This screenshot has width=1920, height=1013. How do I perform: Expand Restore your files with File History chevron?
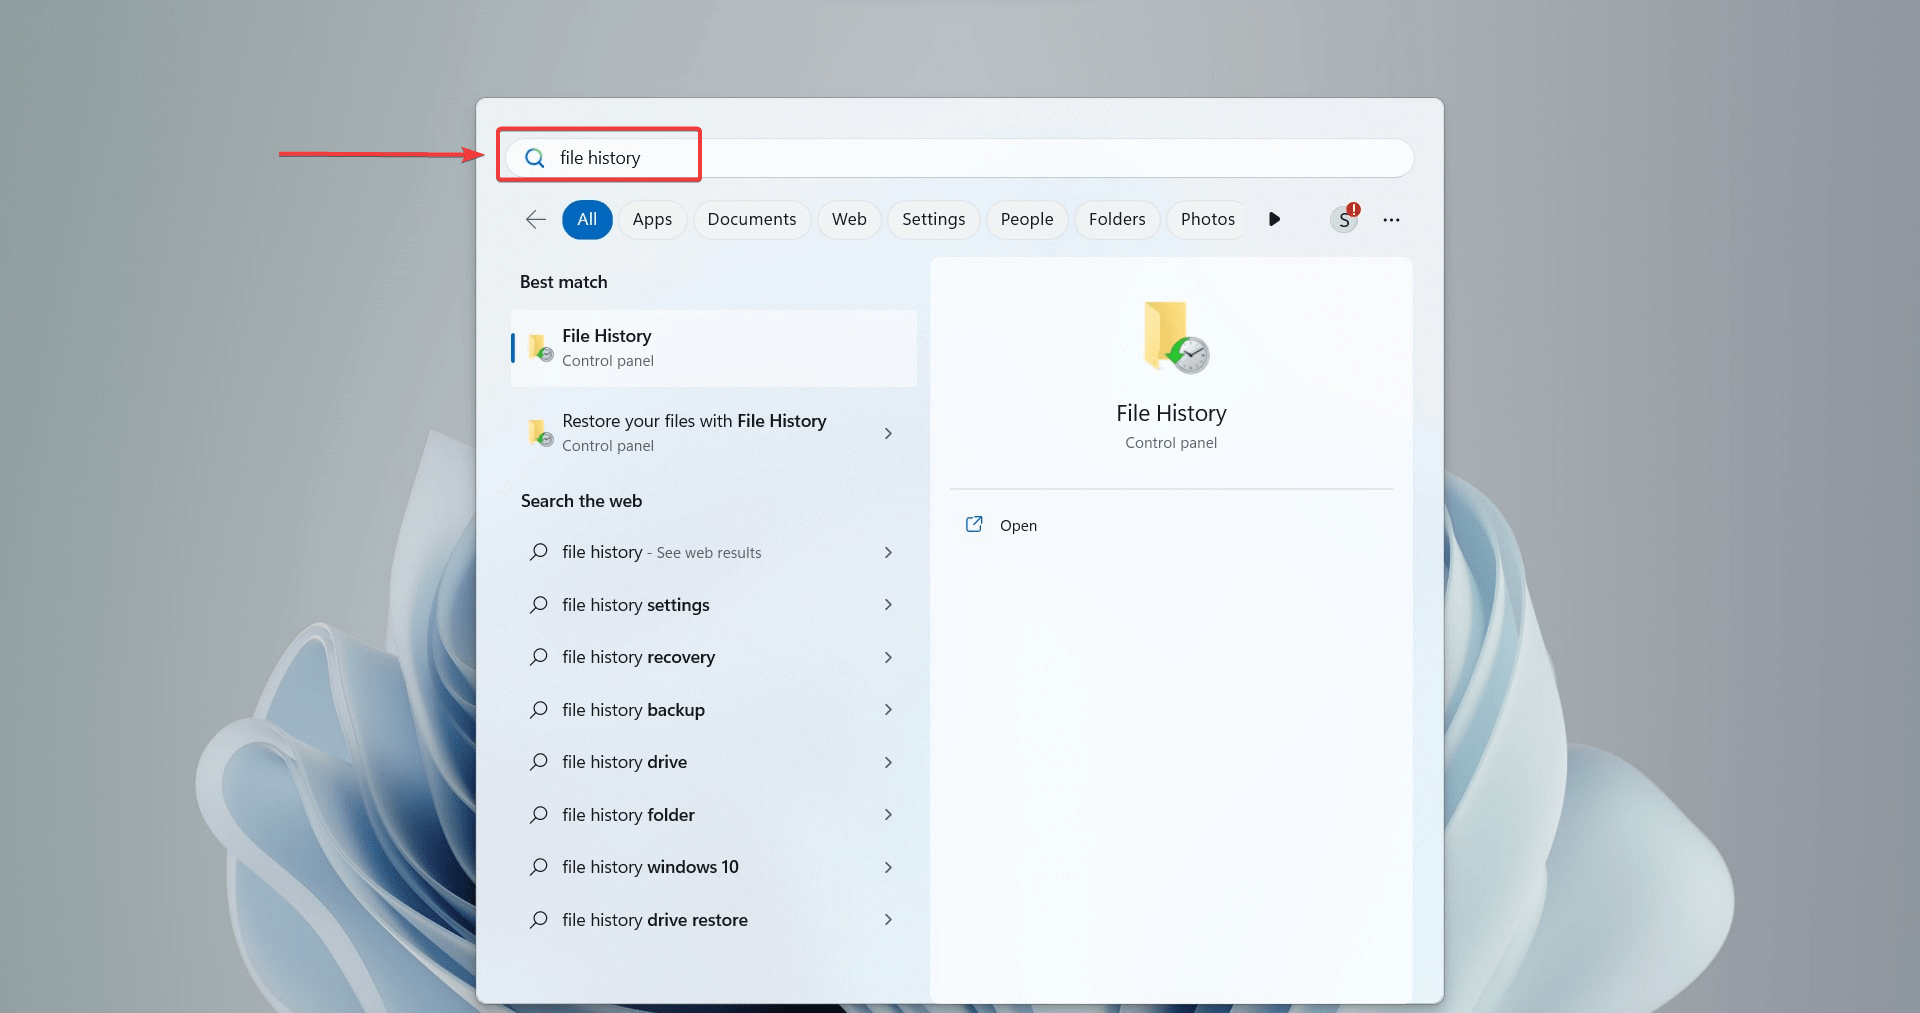(x=888, y=433)
